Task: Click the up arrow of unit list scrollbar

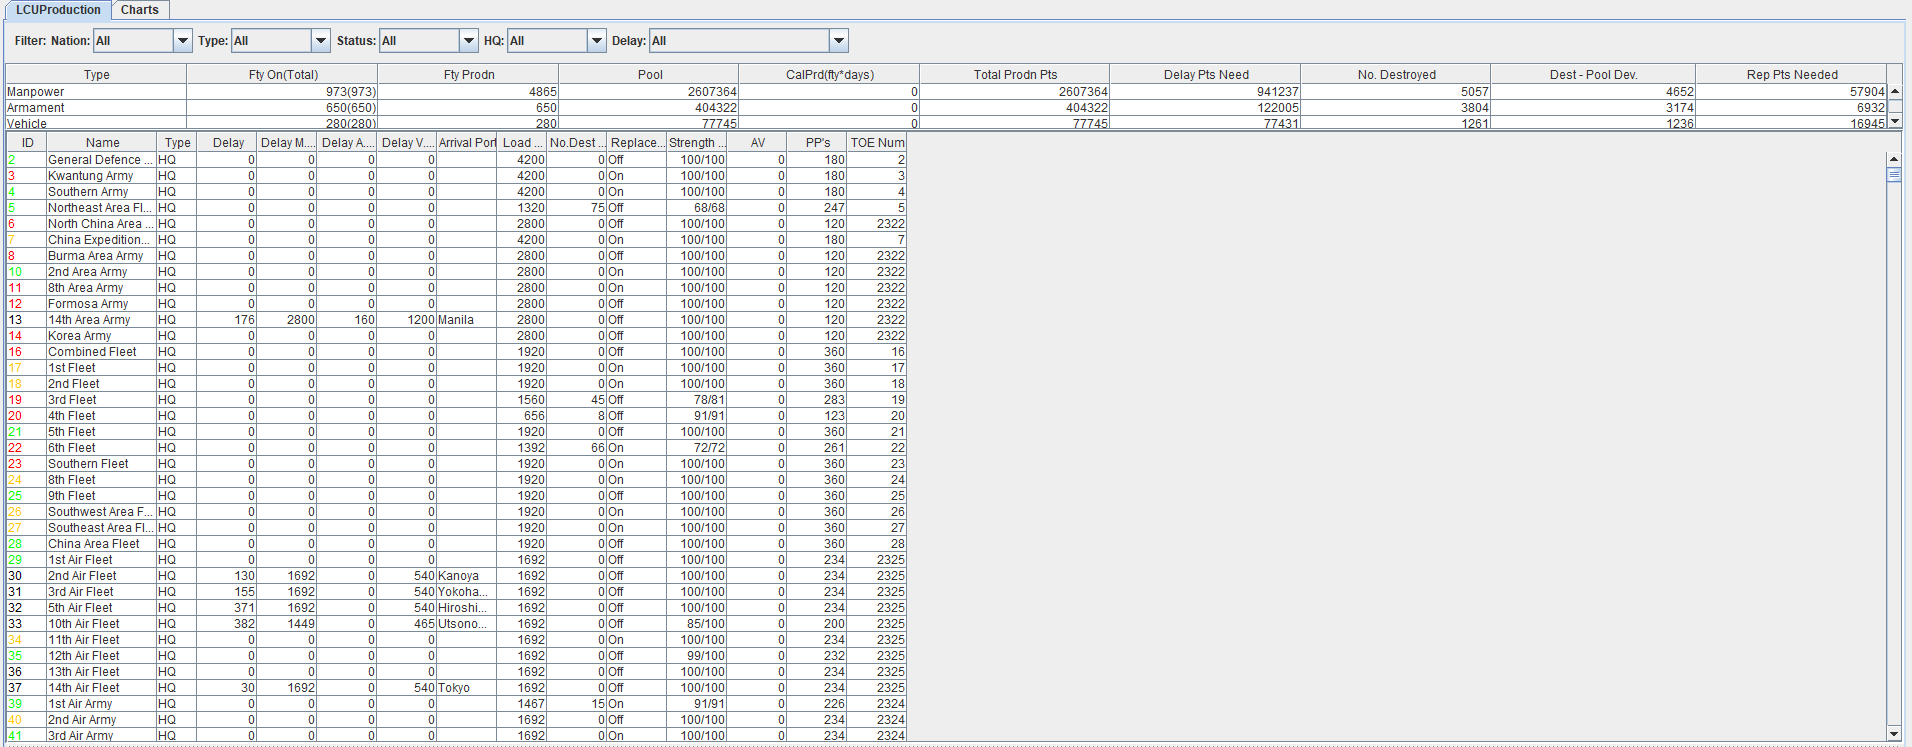Action: 1893,159
